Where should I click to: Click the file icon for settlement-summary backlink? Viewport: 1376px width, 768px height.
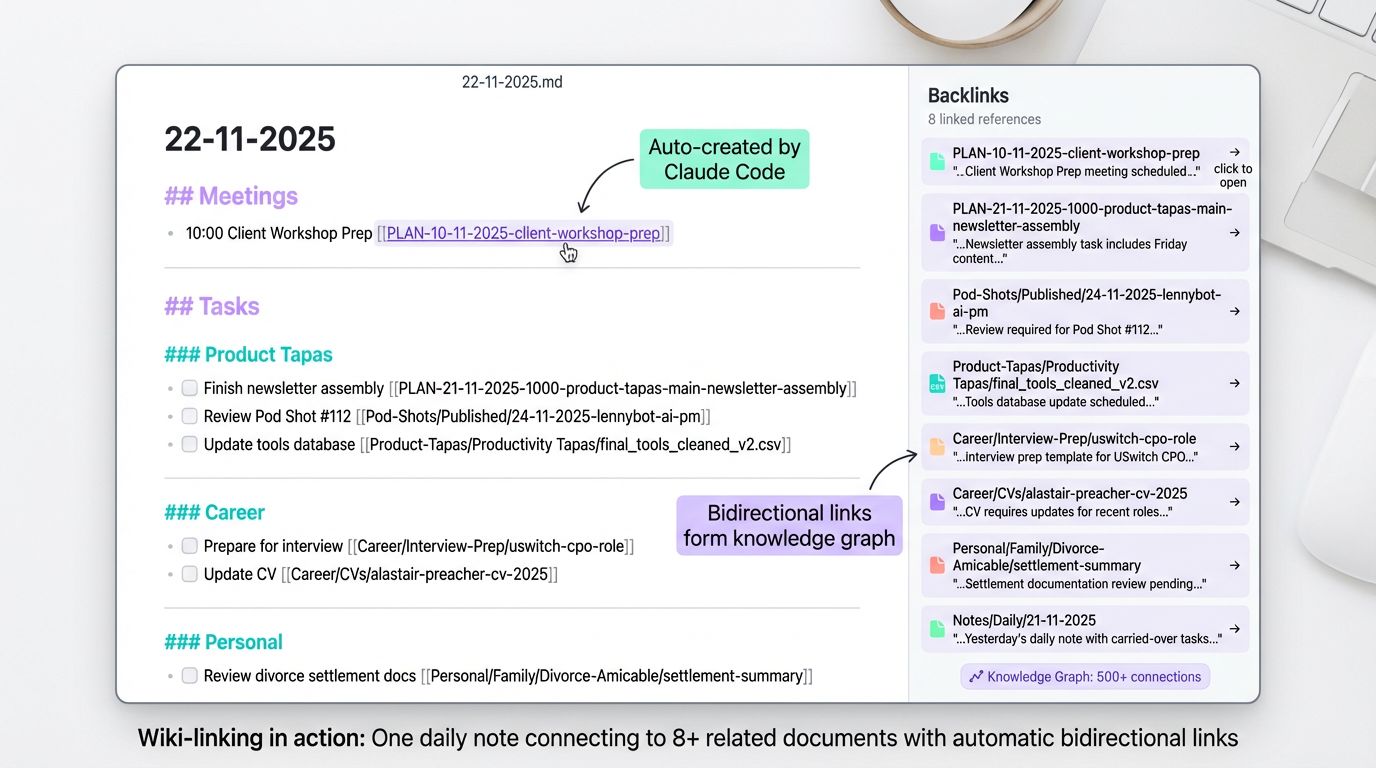tap(937, 565)
